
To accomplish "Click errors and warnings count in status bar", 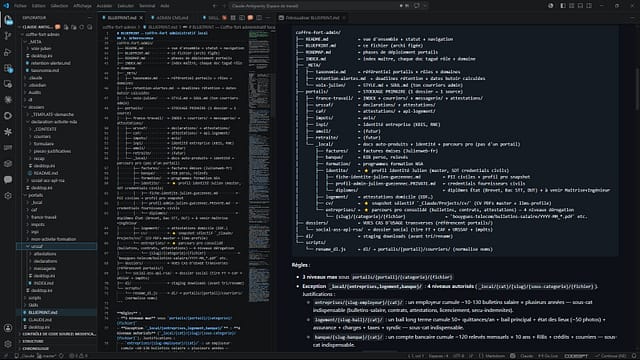I will pyautogui.click(x=78, y=356).
